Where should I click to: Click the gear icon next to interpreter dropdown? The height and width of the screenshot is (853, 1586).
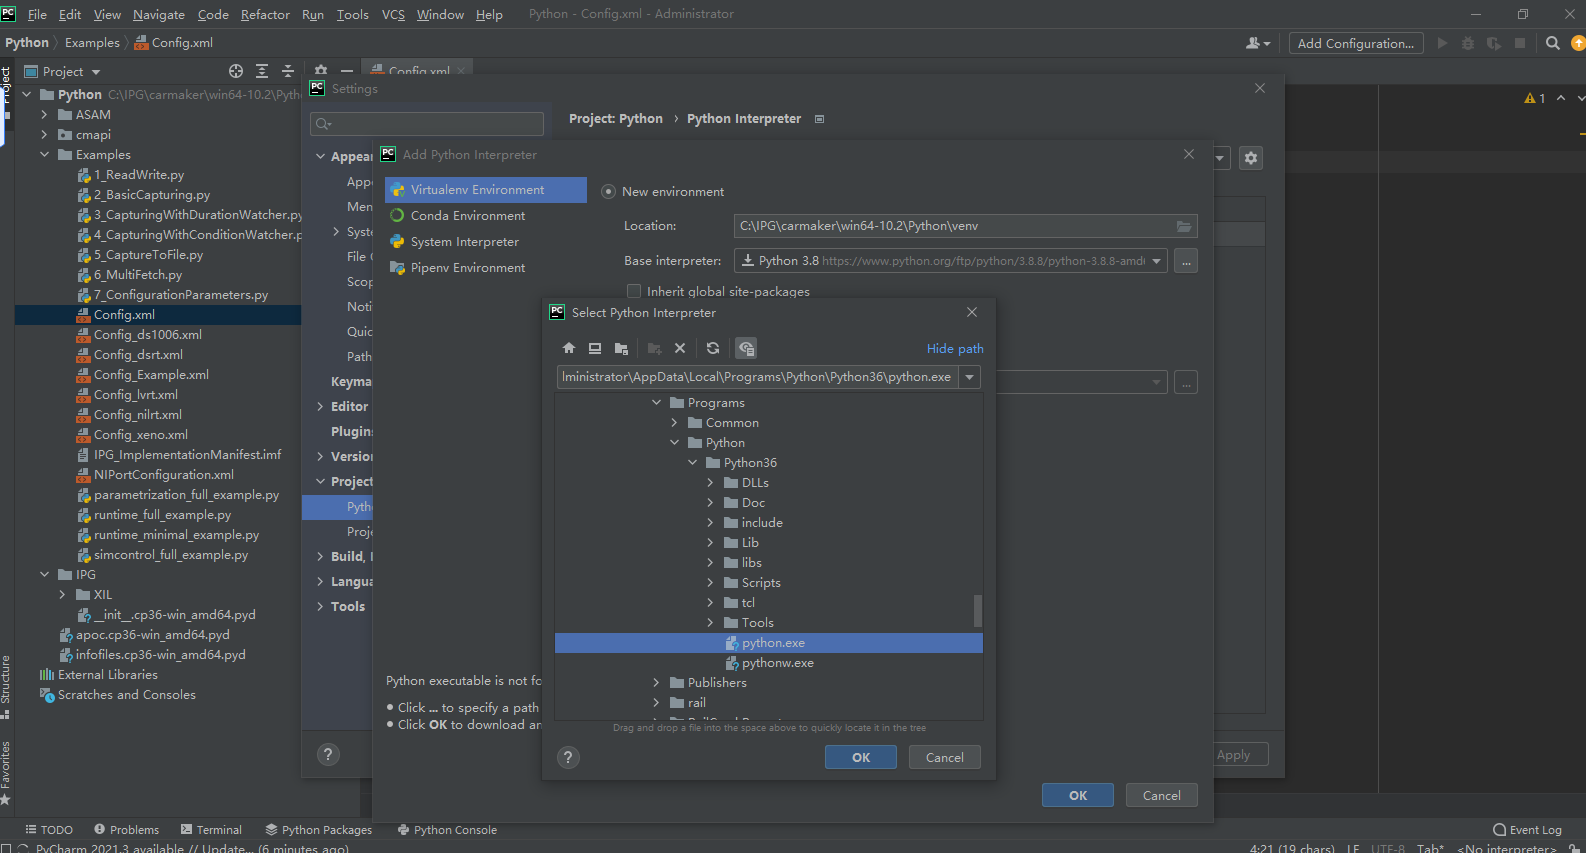[1251, 158]
